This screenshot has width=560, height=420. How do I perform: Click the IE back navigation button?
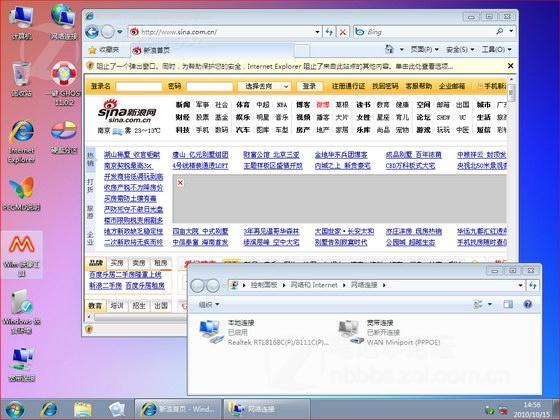92,32
